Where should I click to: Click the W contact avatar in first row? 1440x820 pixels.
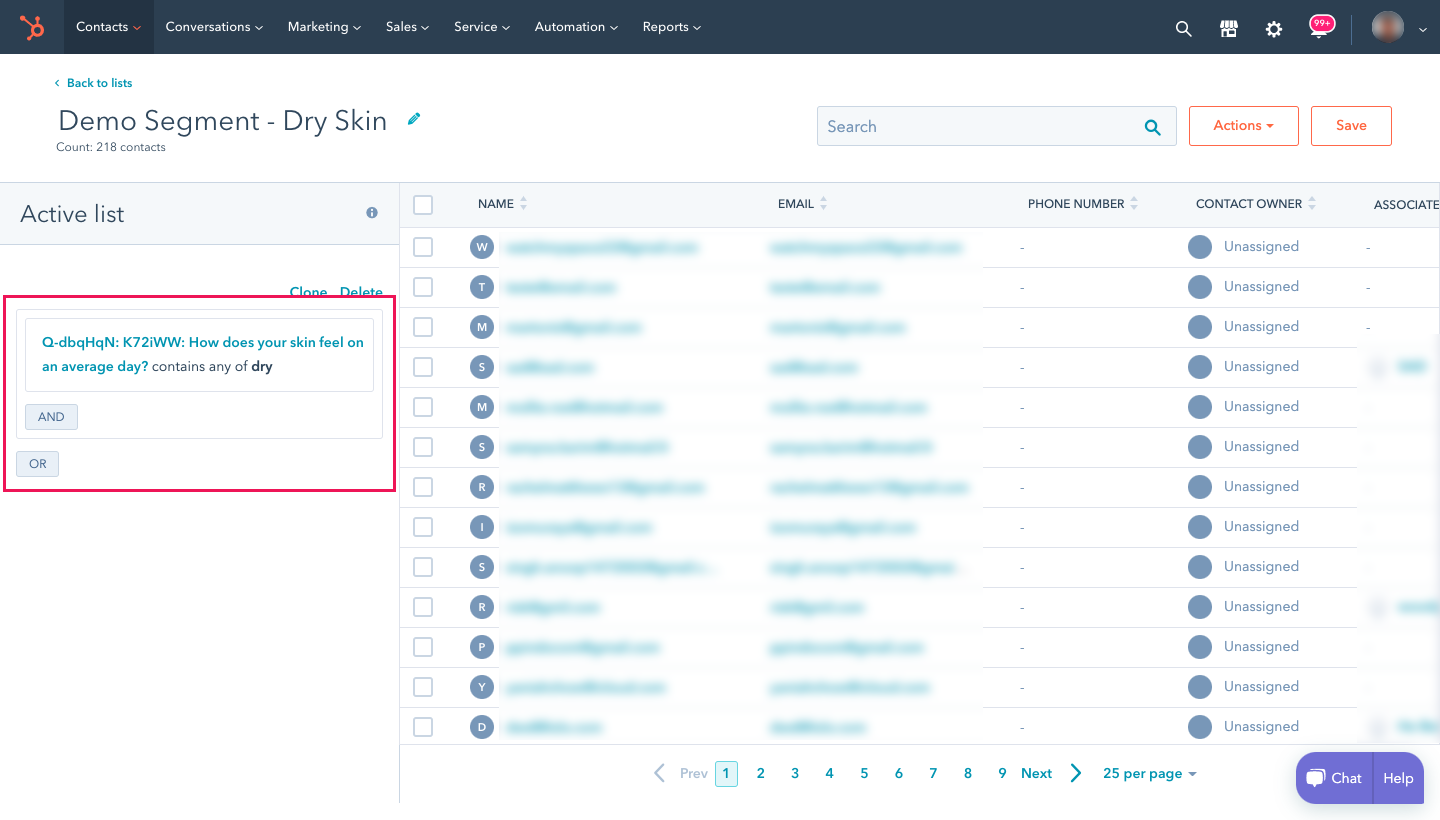pyautogui.click(x=482, y=247)
